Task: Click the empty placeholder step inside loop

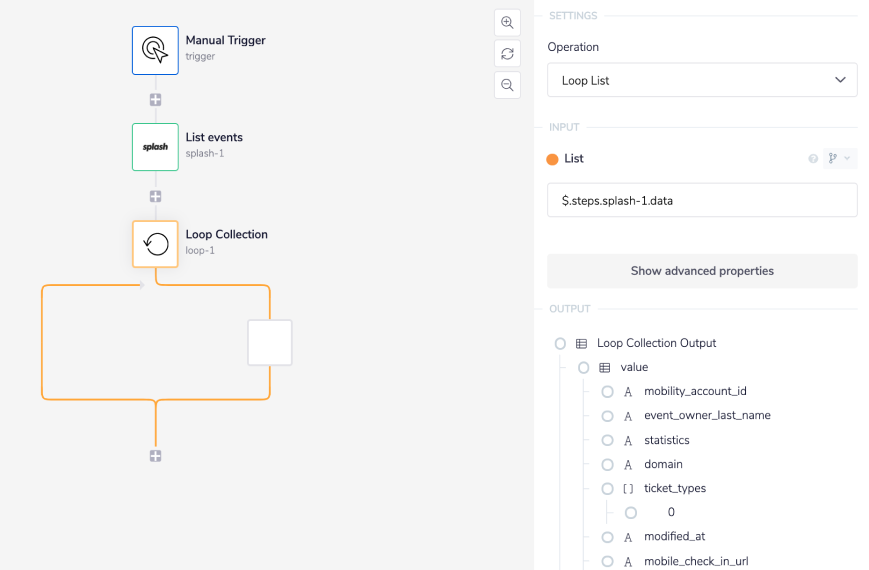Action: [x=270, y=343]
